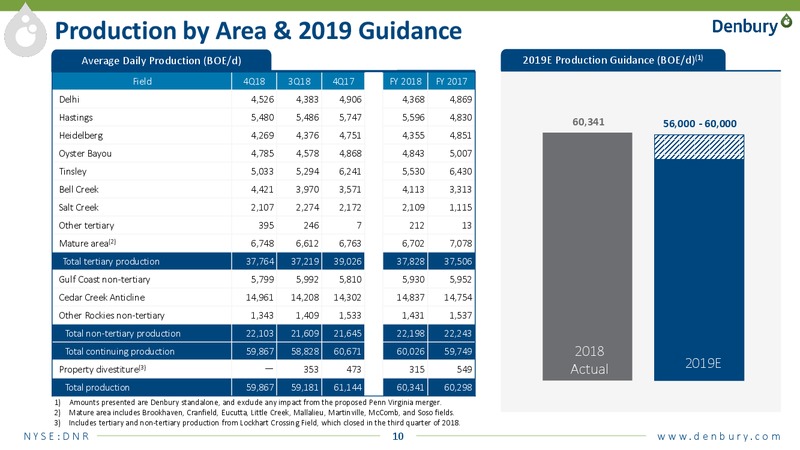Click the 'Field' column header
The height and width of the screenshot is (450, 800).
[142, 81]
